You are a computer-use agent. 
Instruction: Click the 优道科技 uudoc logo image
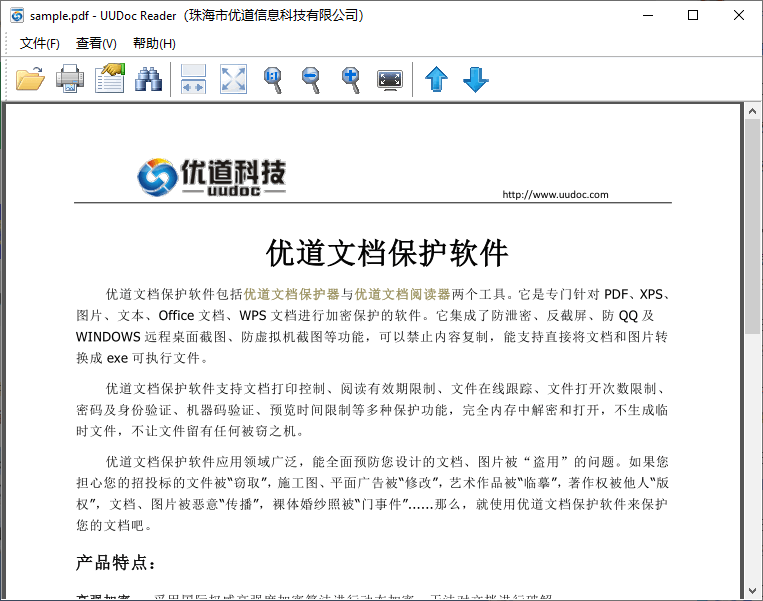[212, 177]
